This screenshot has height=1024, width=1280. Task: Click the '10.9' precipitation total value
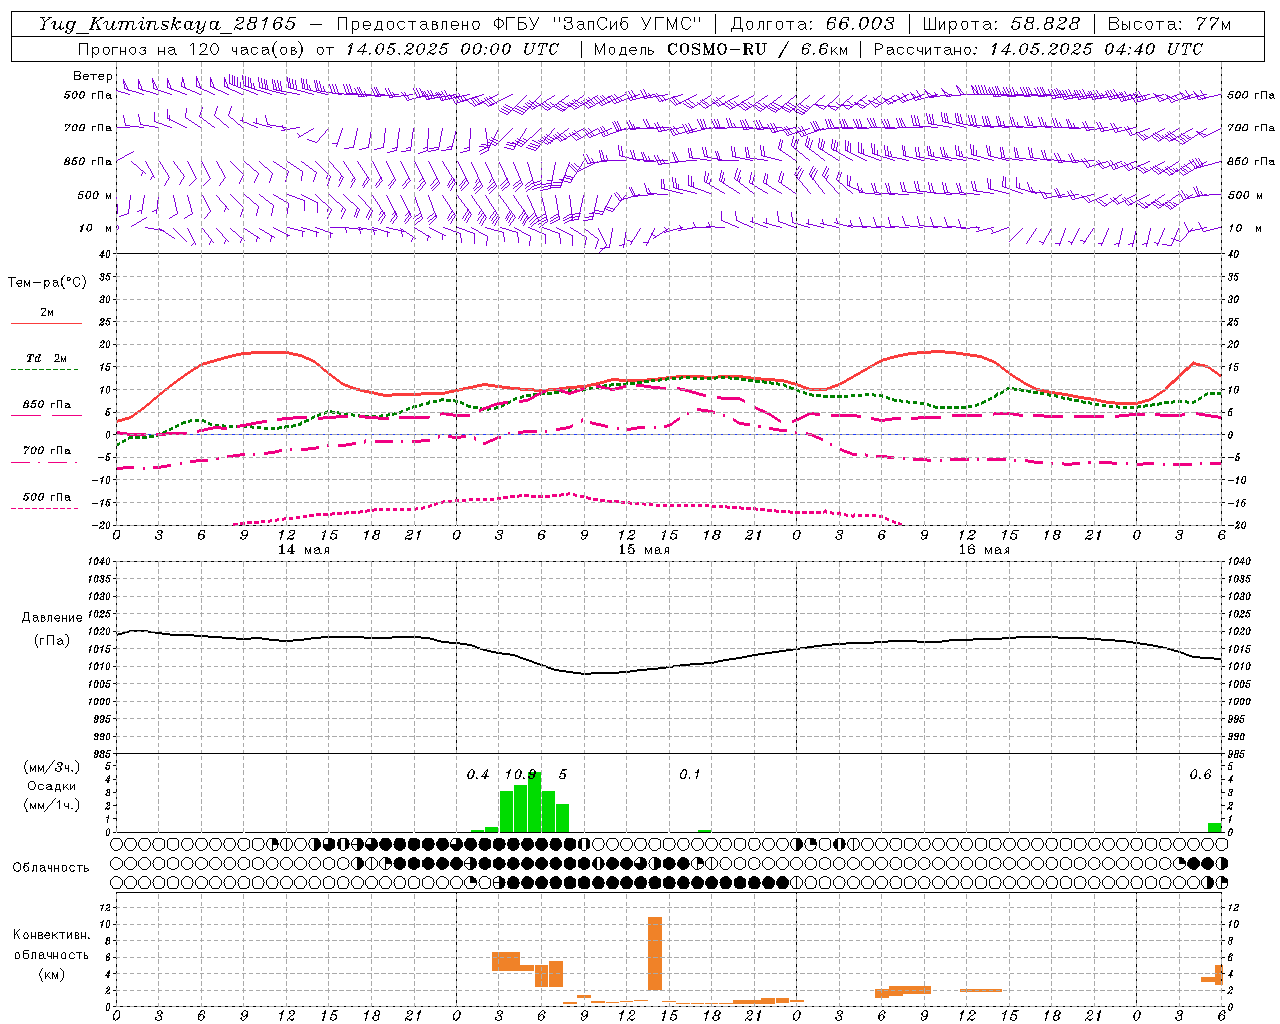click(520, 775)
